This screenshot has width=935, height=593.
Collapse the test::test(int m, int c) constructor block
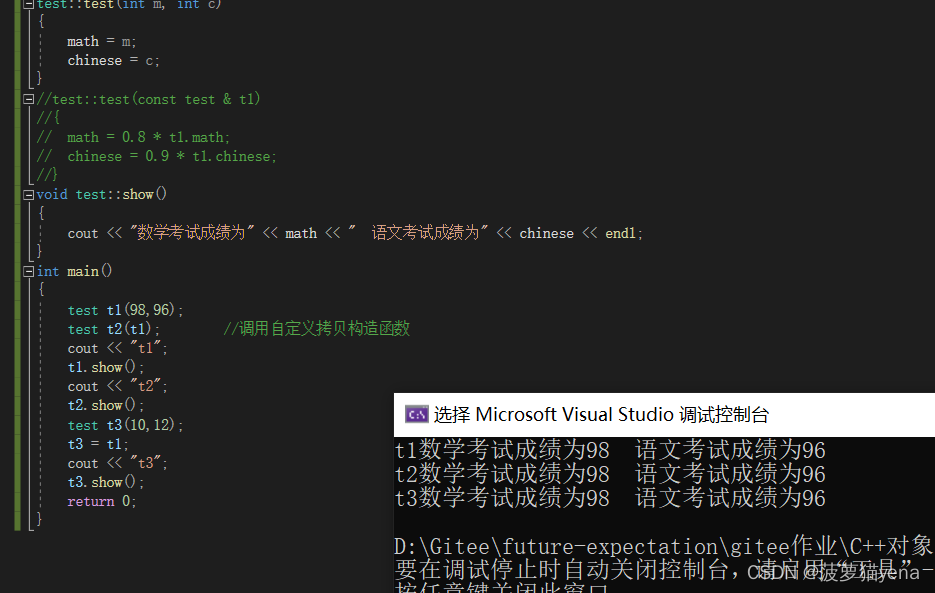28,4
